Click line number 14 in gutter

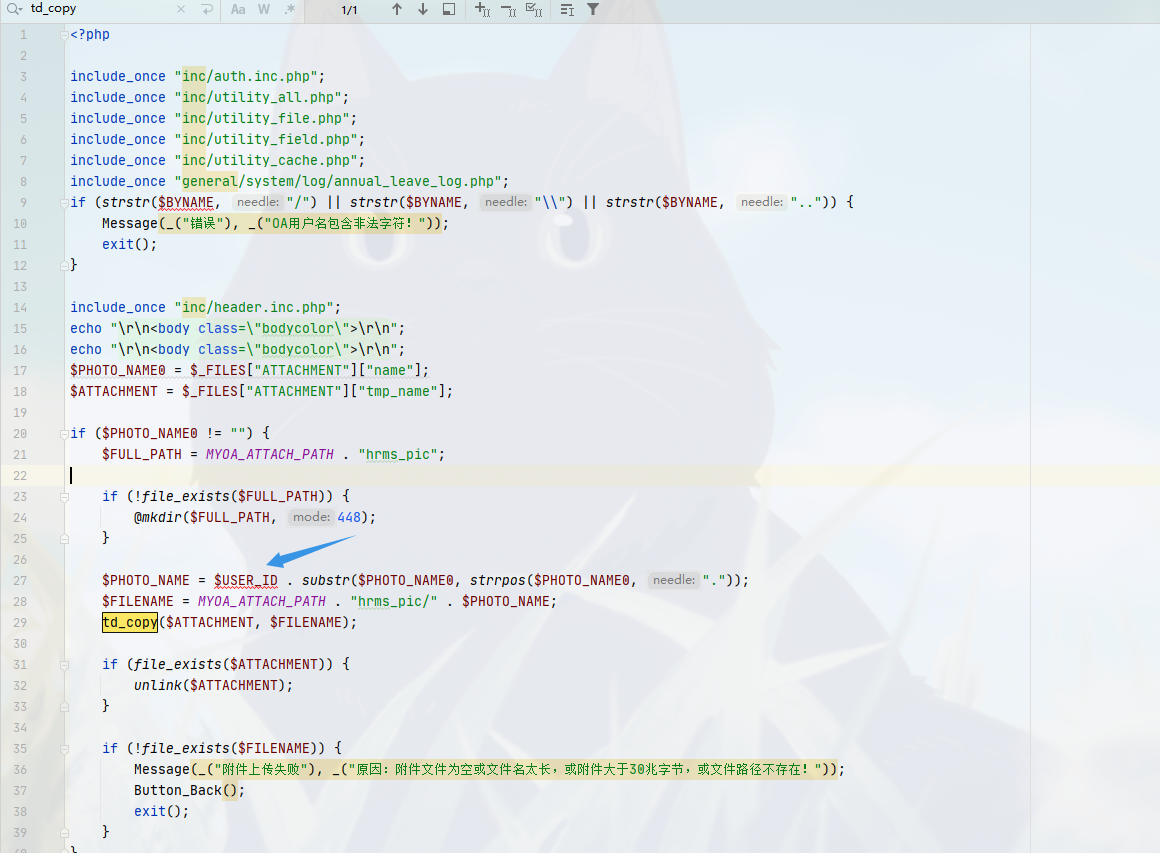pos(22,307)
